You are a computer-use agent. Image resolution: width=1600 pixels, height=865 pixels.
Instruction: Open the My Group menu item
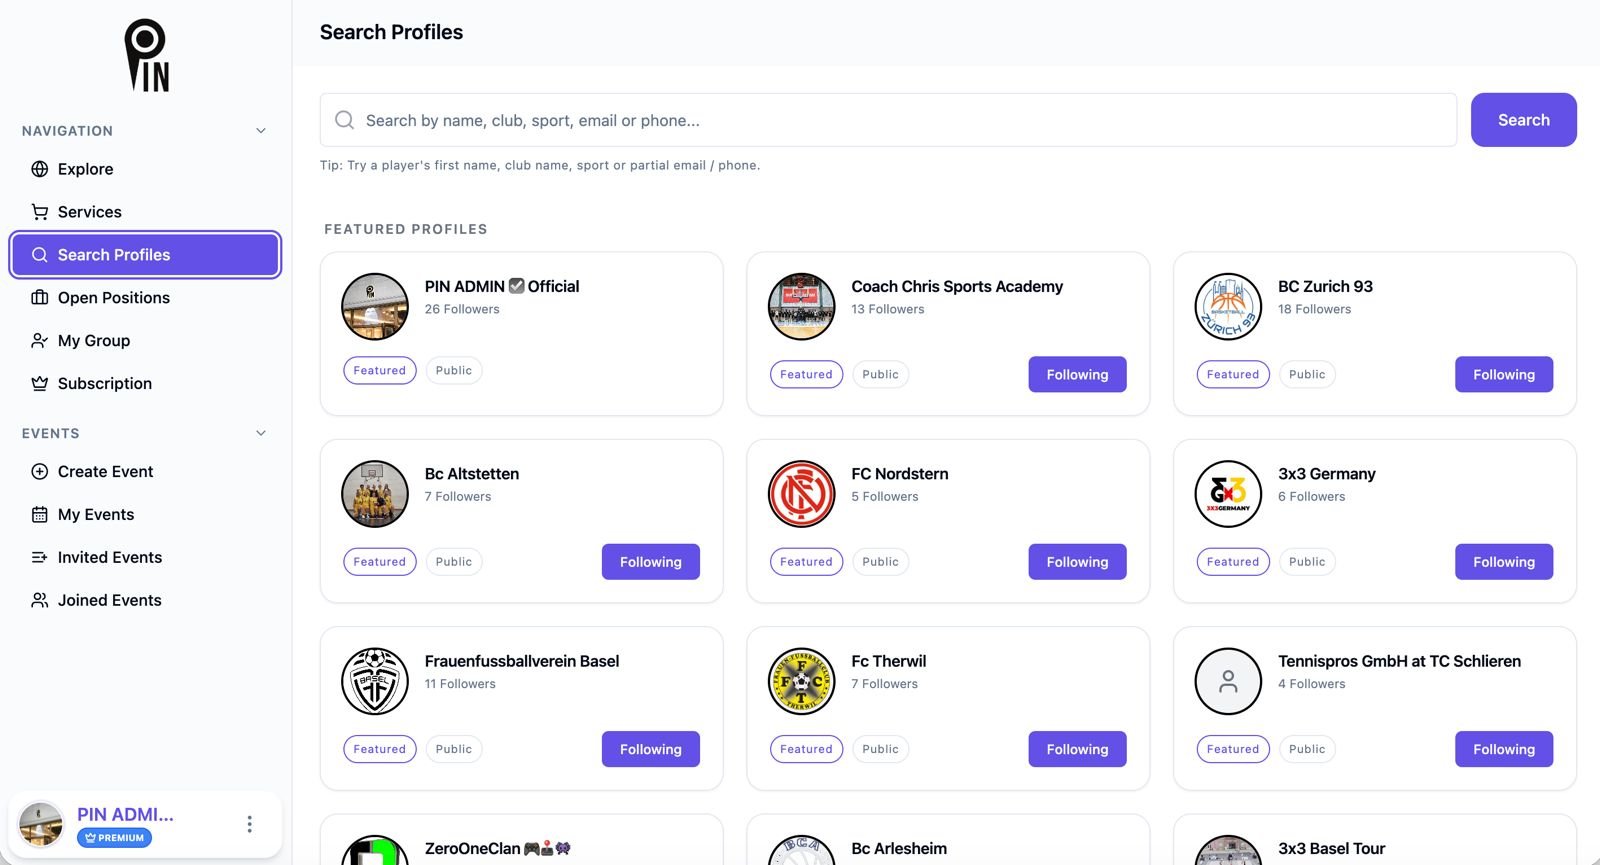94,341
